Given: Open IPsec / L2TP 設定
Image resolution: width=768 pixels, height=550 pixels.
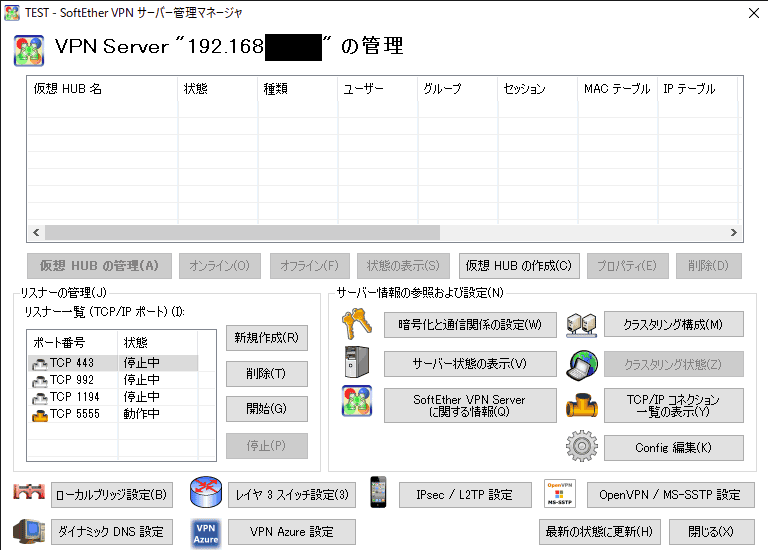Looking at the screenshot, I should click(x=465, y=495).
